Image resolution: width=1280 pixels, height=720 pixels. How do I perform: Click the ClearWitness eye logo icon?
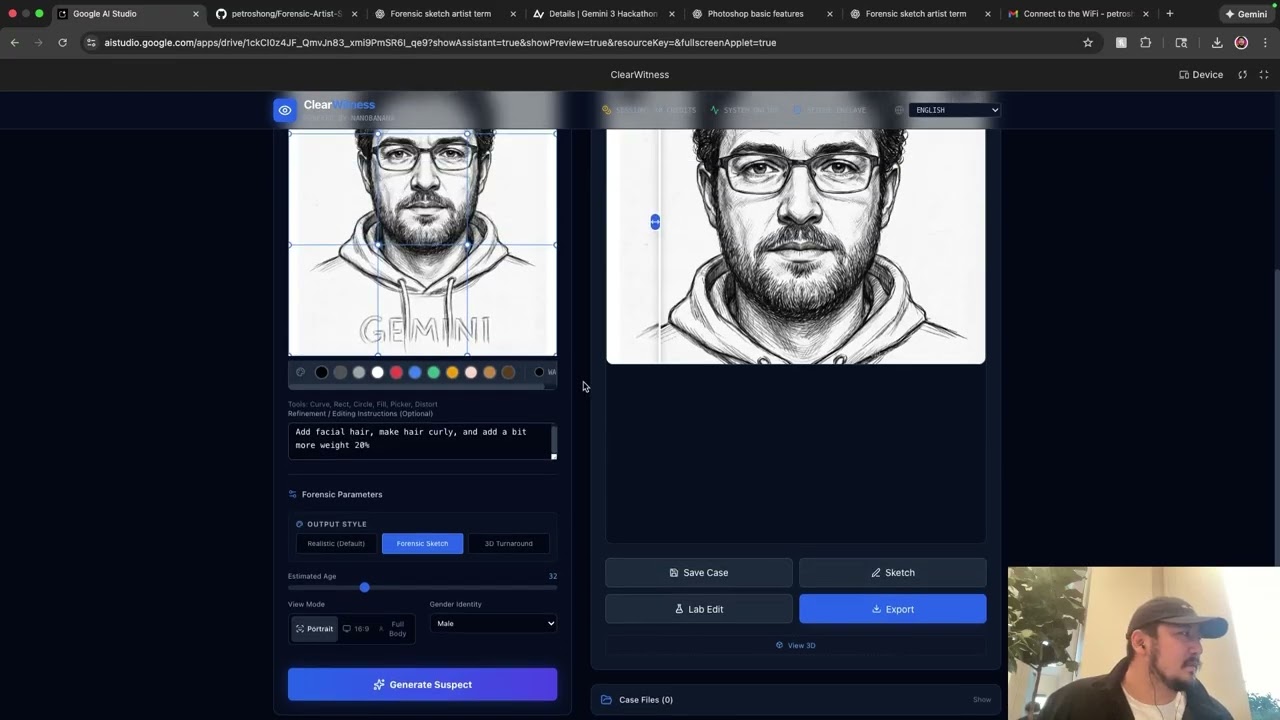[285, 110]
